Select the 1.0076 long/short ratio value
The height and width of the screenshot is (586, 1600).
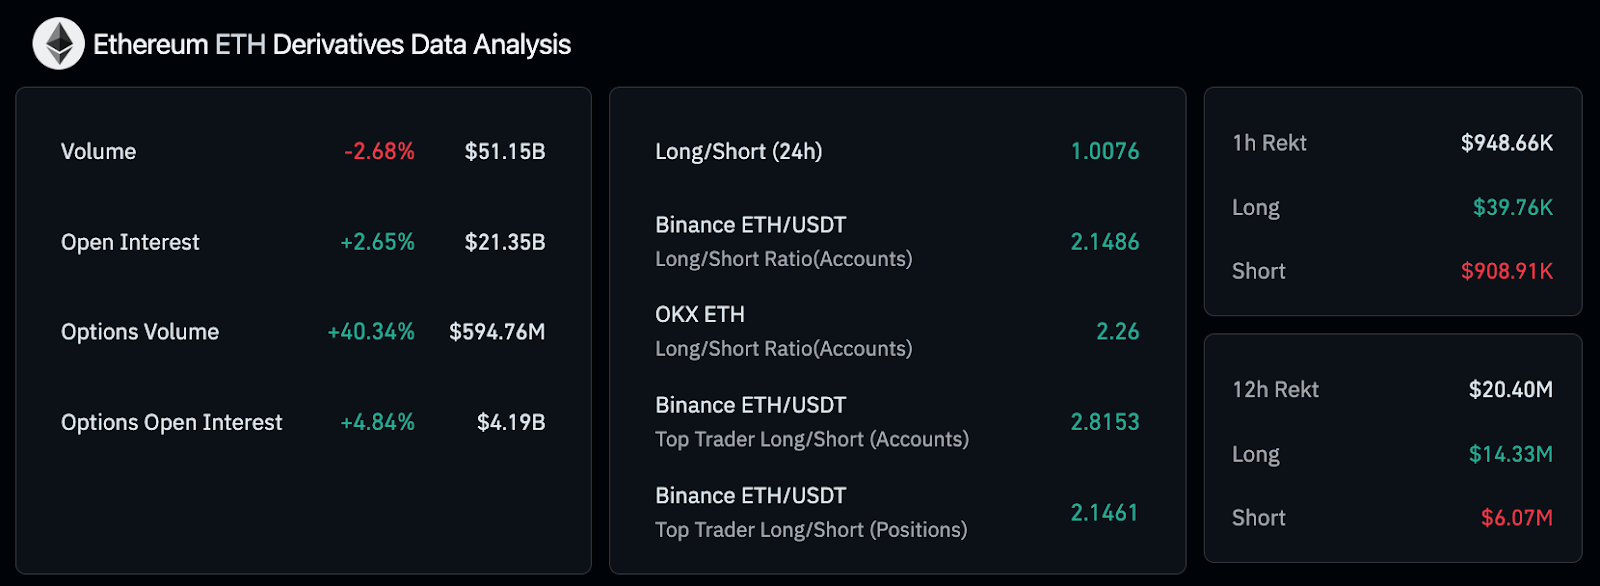click(1104, 152)
